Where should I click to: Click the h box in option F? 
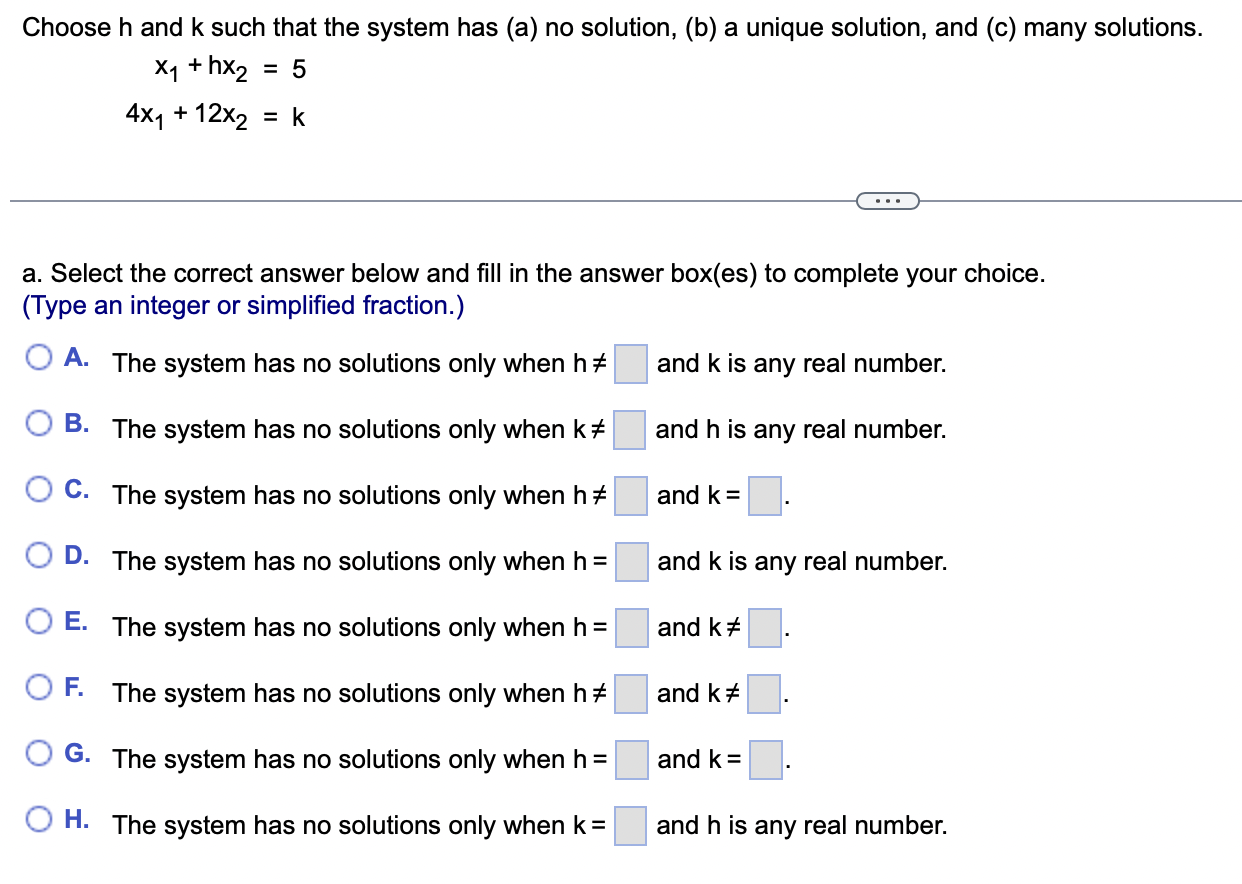click(631, 695)
